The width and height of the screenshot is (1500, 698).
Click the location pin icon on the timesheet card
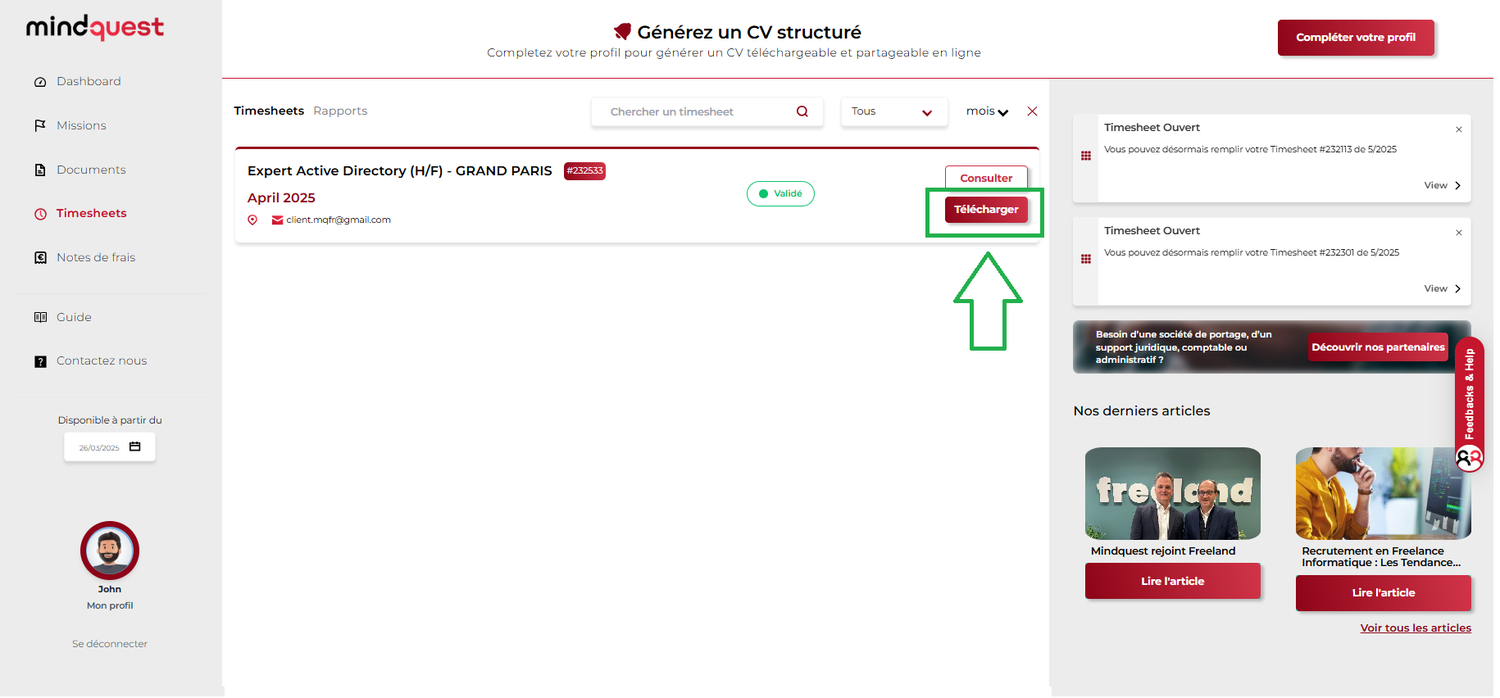pos(252,220)
